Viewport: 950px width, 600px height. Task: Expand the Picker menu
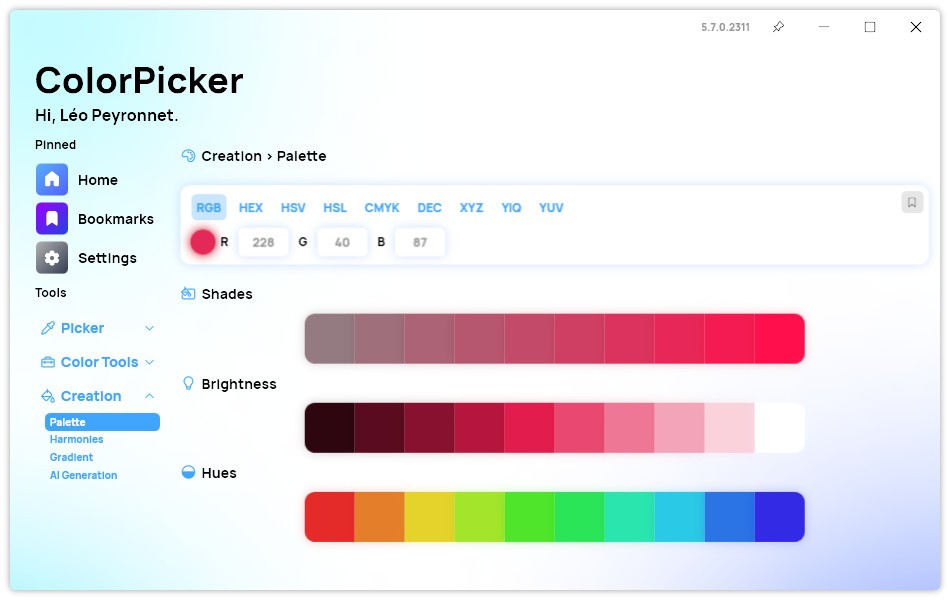152,328
